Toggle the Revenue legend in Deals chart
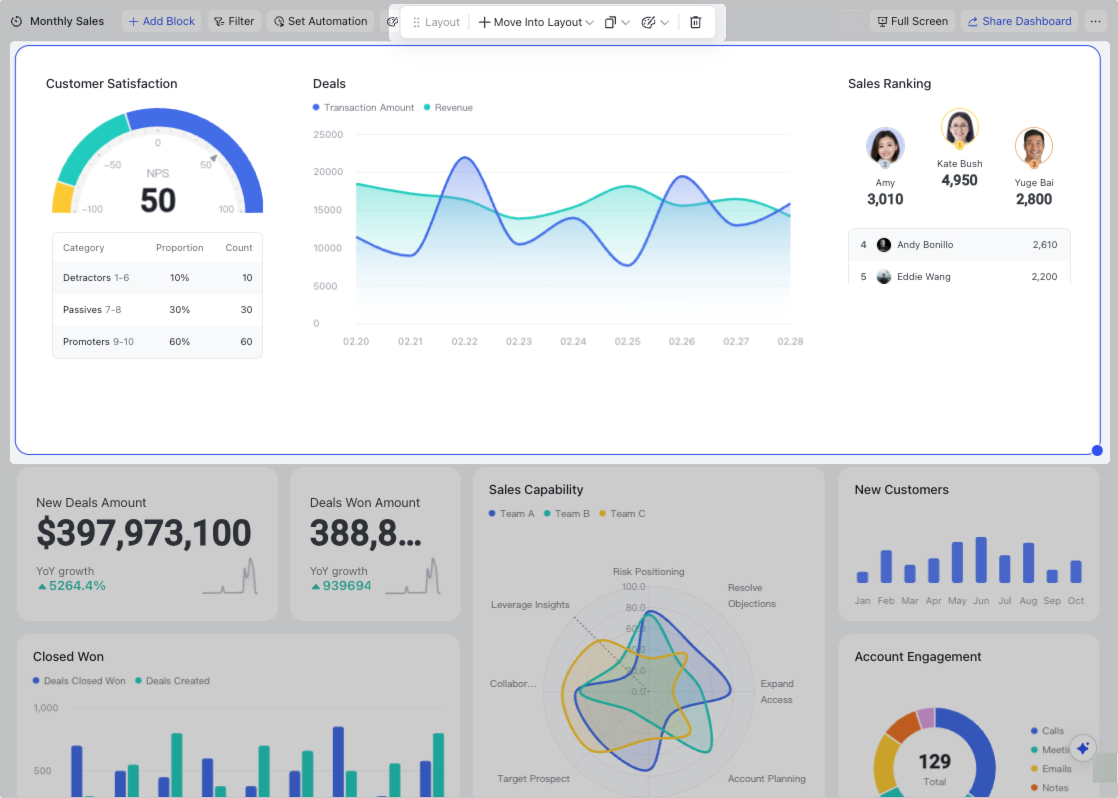This screenshot has height=798, width=1118. 448,107
